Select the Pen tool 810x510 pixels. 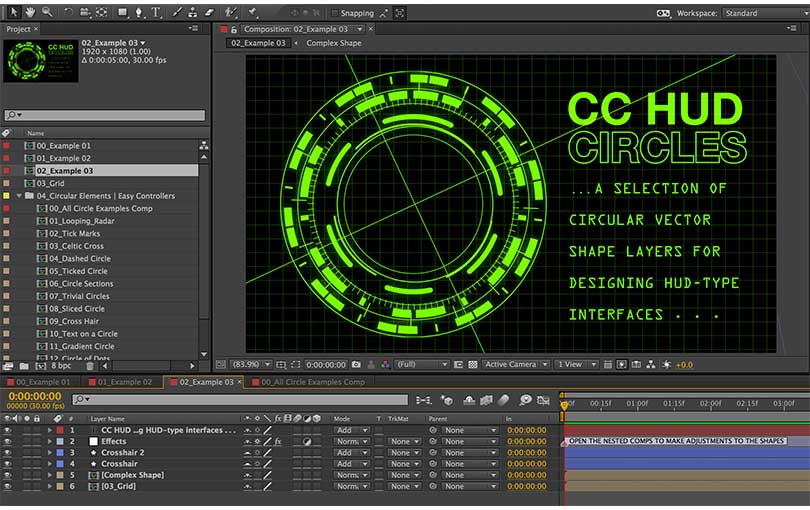[x=139, y=12]
